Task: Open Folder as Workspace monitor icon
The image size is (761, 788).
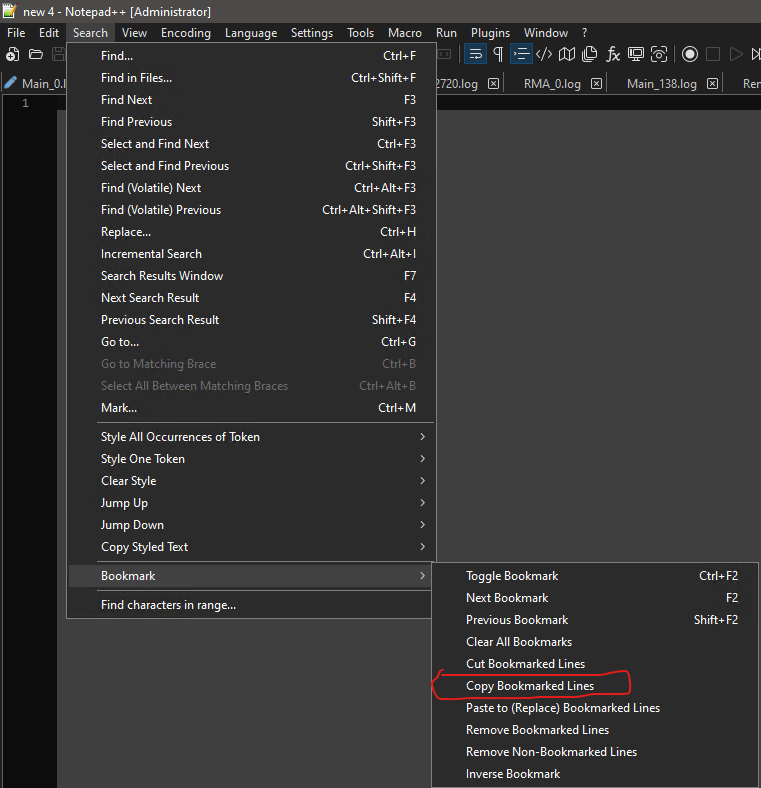Action: (x=635, y=54)
